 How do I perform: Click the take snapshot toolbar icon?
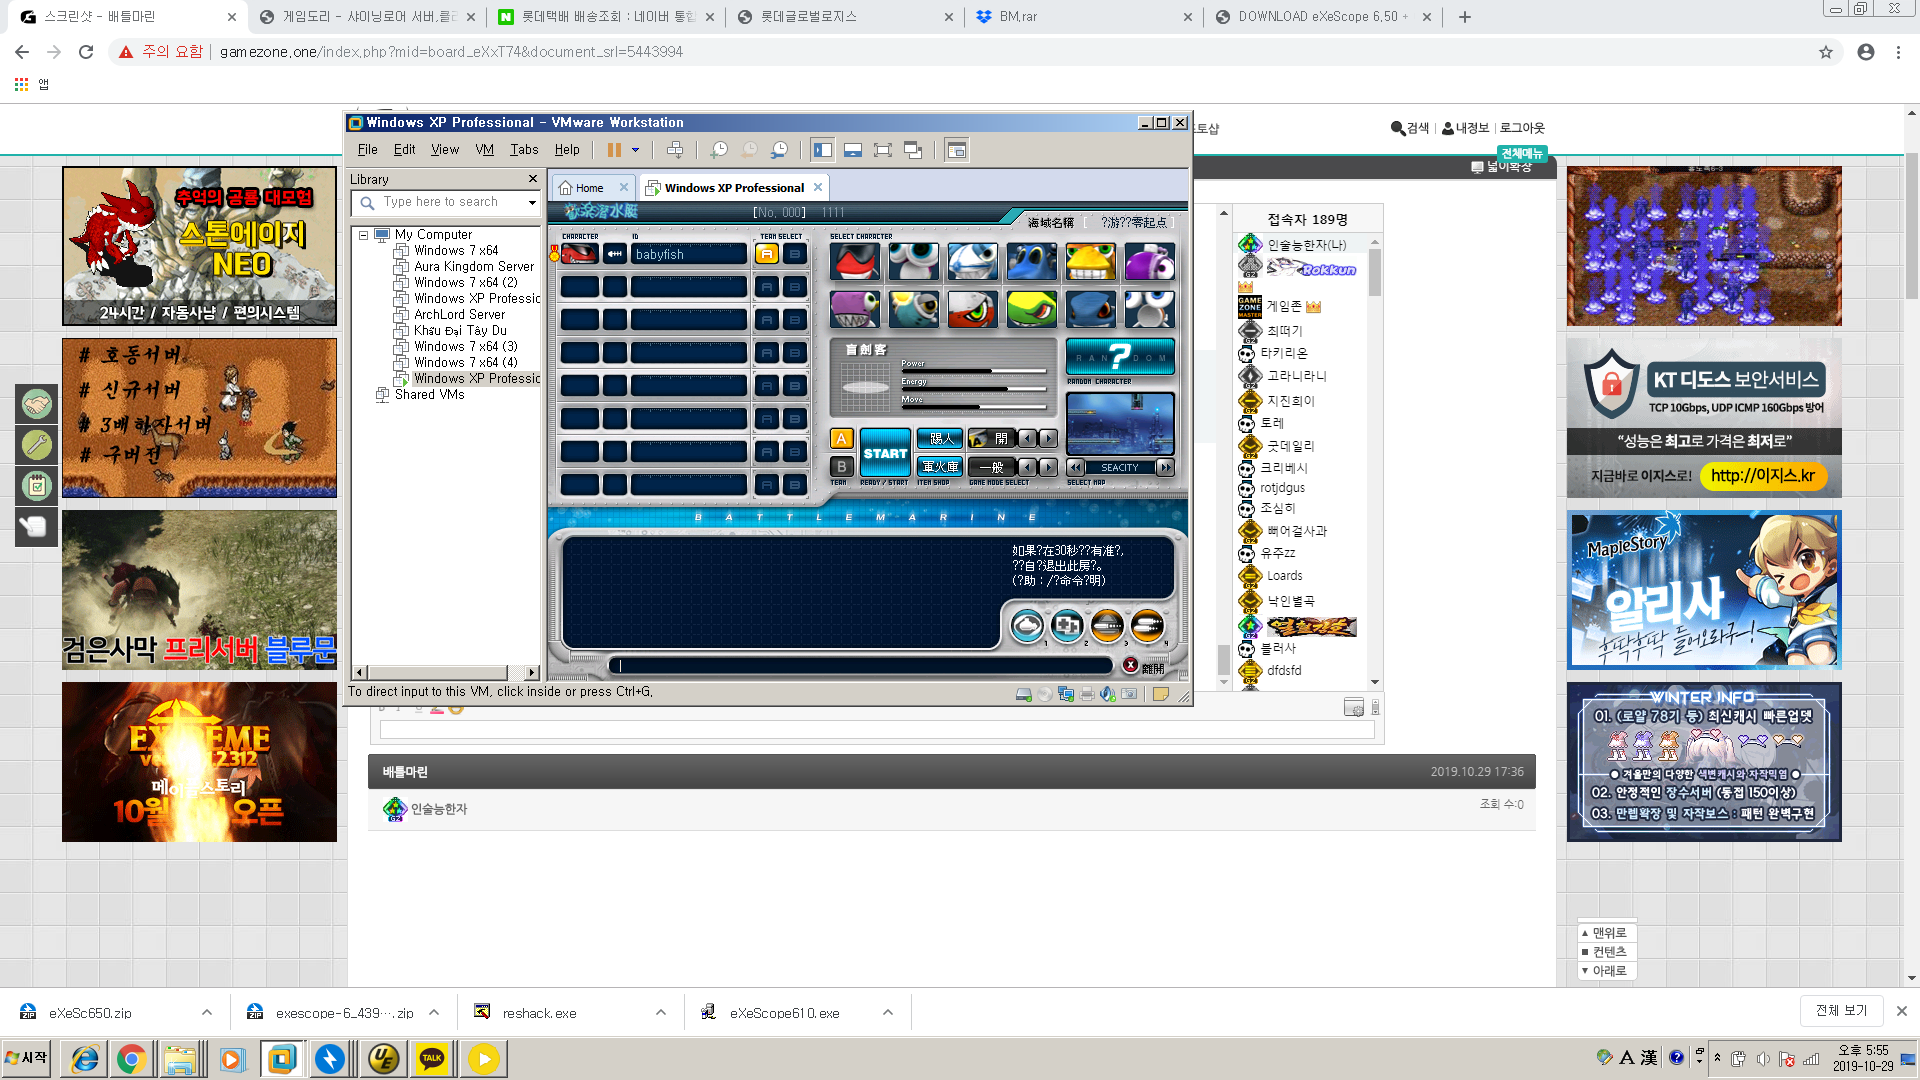(719, 150)
